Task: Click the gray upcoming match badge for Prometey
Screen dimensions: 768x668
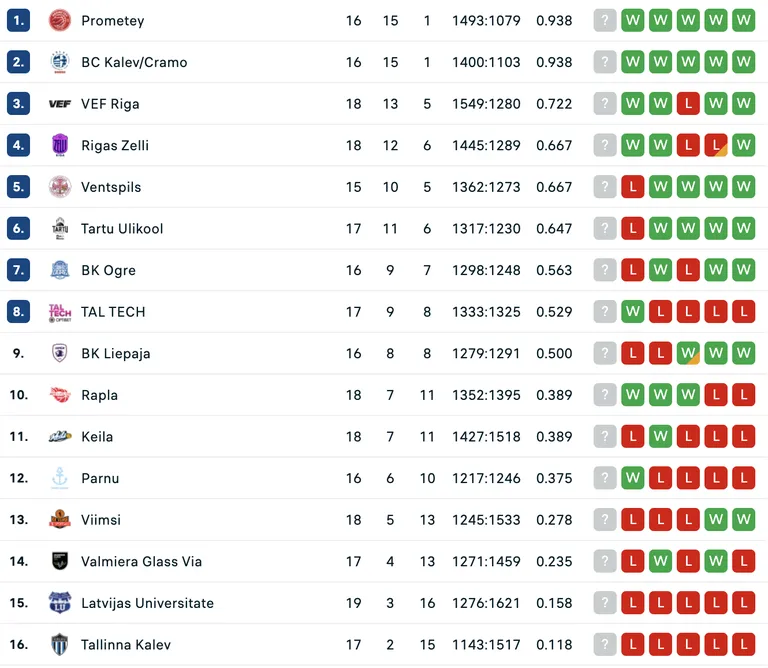Action: pos(605,21)
